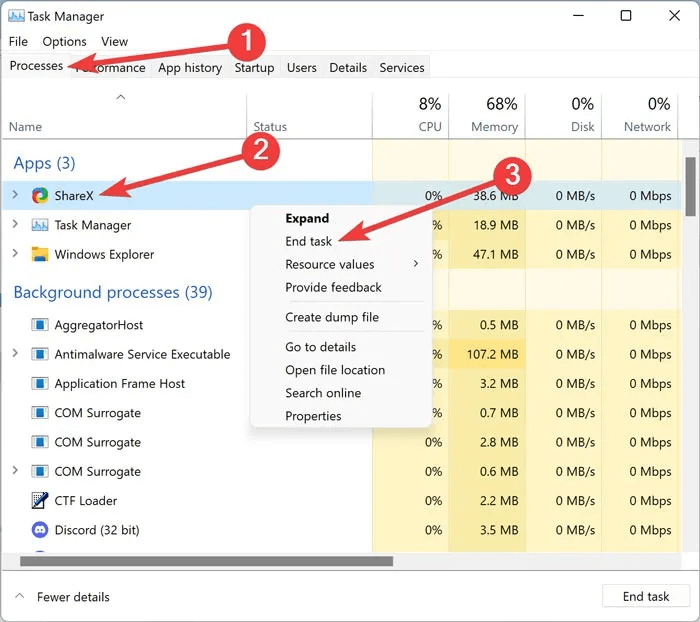Click the Windows Explorer folder icon
Screen dimensions: 700x622
click(x=40, y=254)
